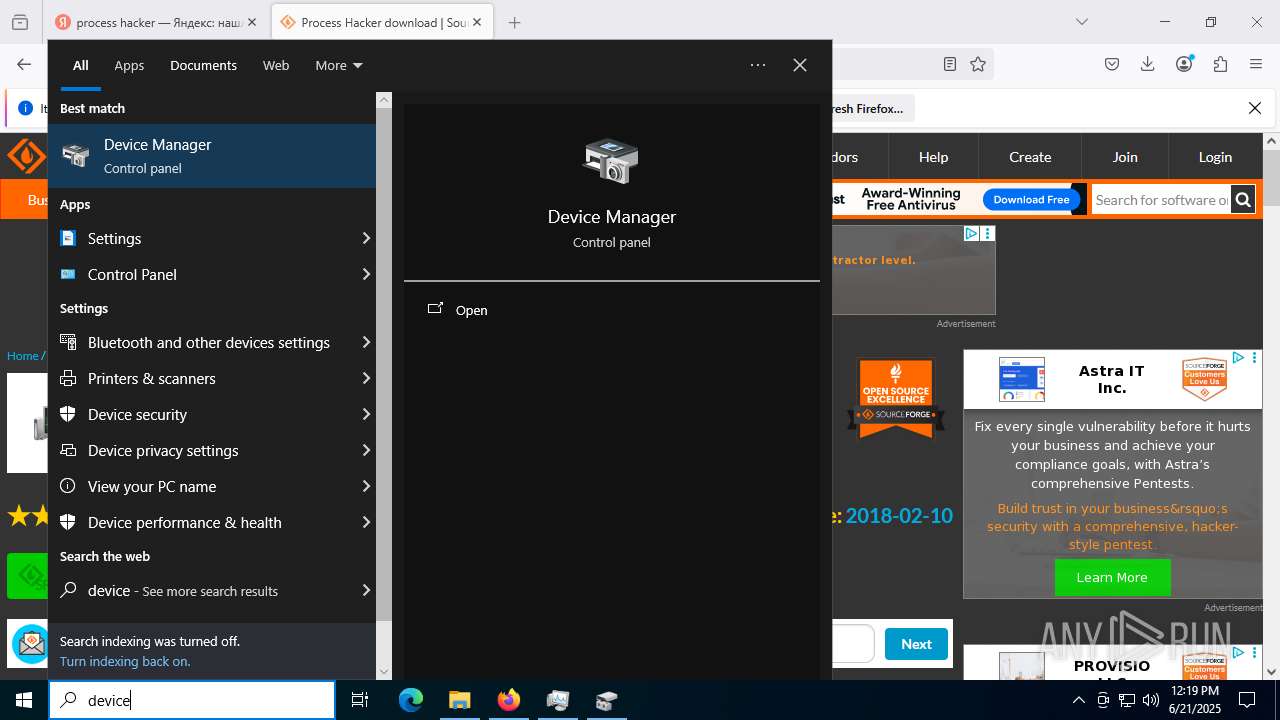Close the Windows search panel
Screen dimensions: 1280x720
click(800, 65)
